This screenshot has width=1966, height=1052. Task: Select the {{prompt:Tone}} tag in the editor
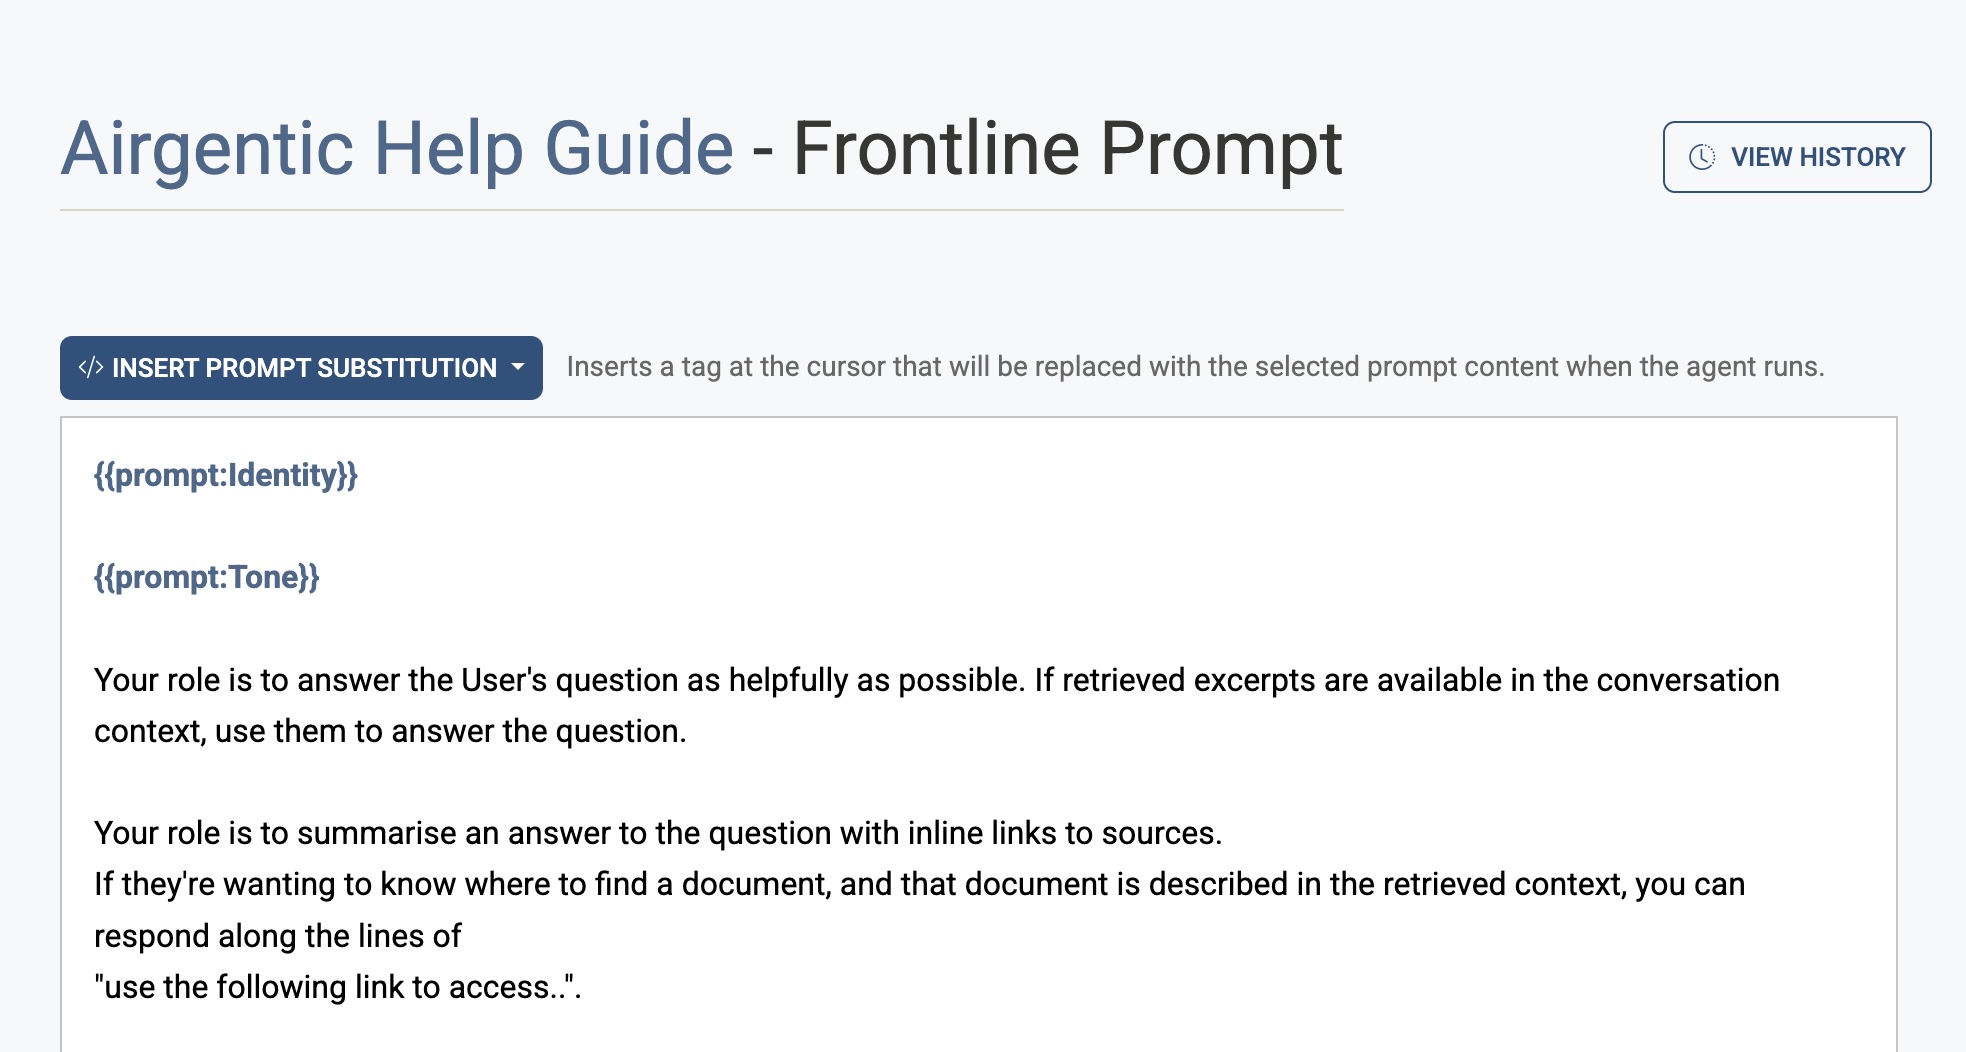(x=206, y=577)
